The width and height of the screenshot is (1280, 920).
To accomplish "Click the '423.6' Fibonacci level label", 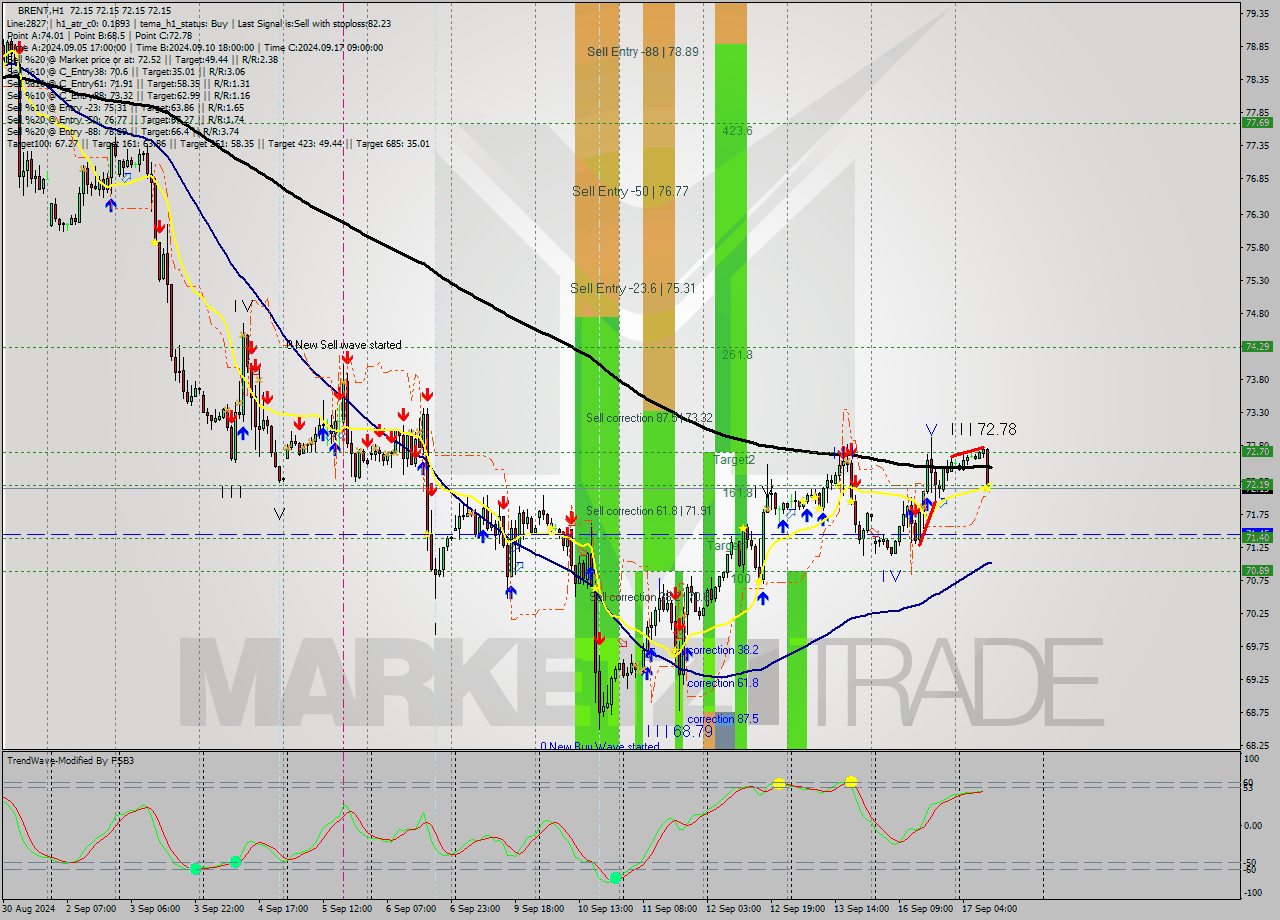I will pyautogui.click(x=737, y=131).
